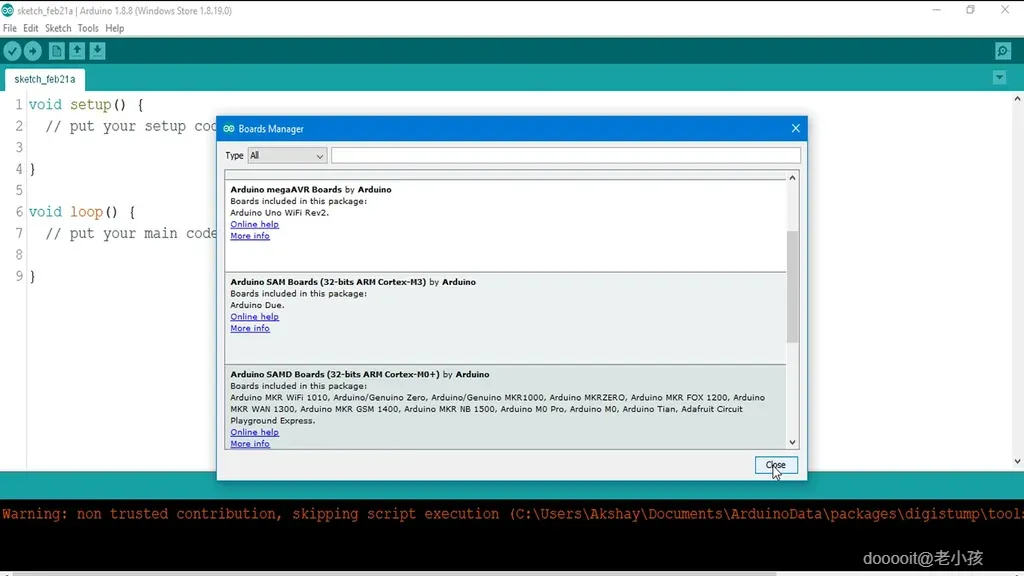Open Online help for megaAVR Boards
1024x576 pixels.
[254, 224]
